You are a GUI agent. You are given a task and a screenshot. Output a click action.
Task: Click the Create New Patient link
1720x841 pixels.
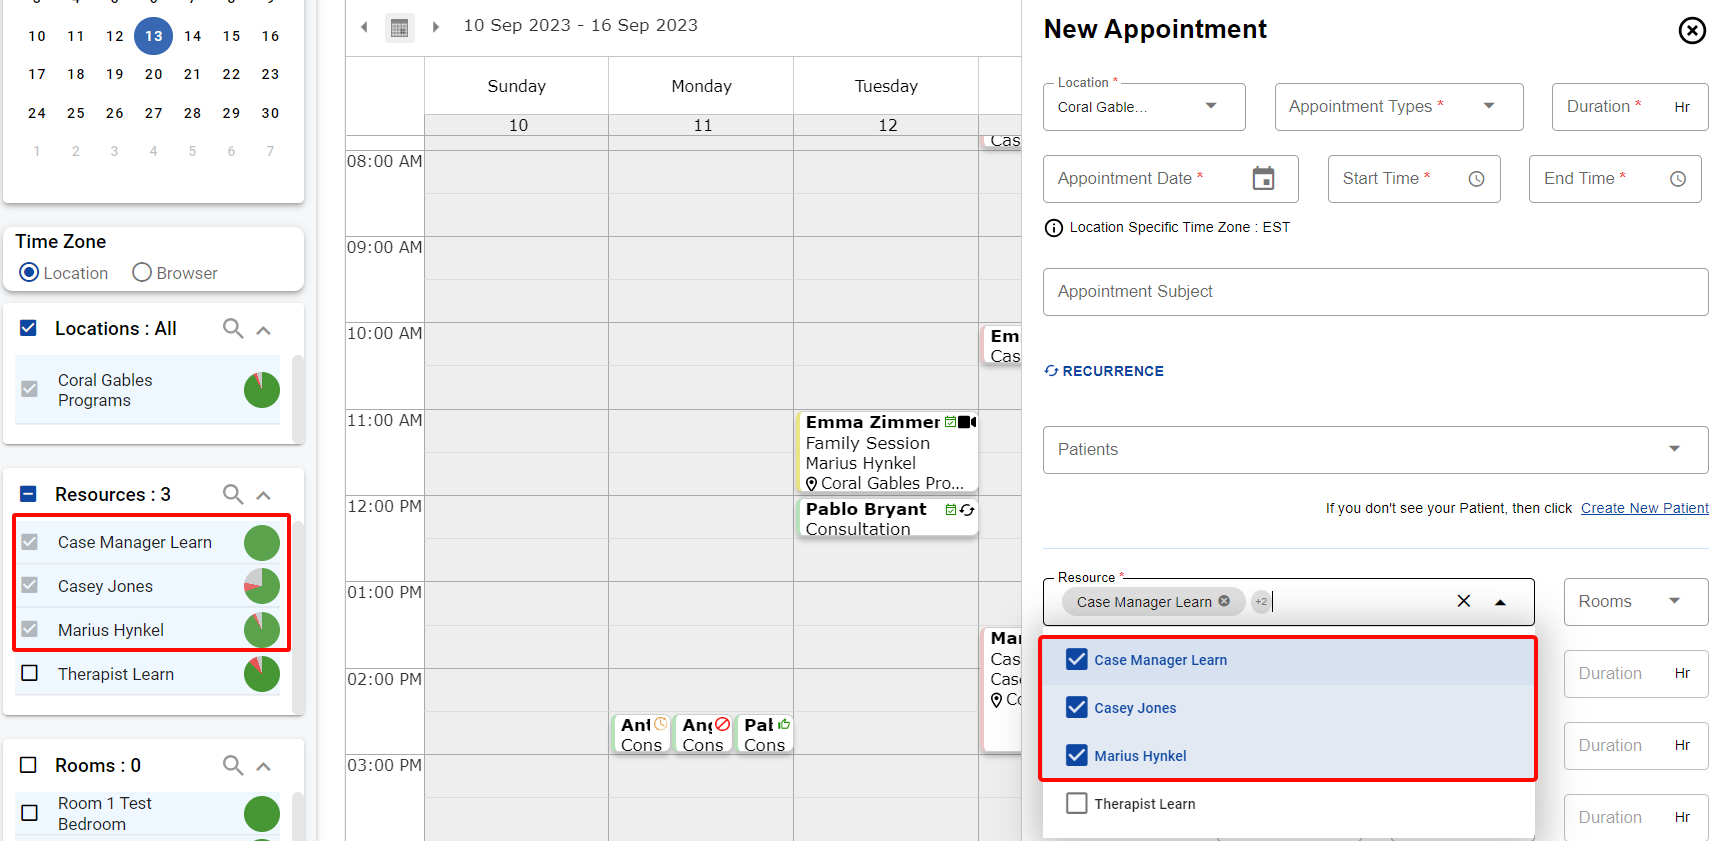(1644, 508)
